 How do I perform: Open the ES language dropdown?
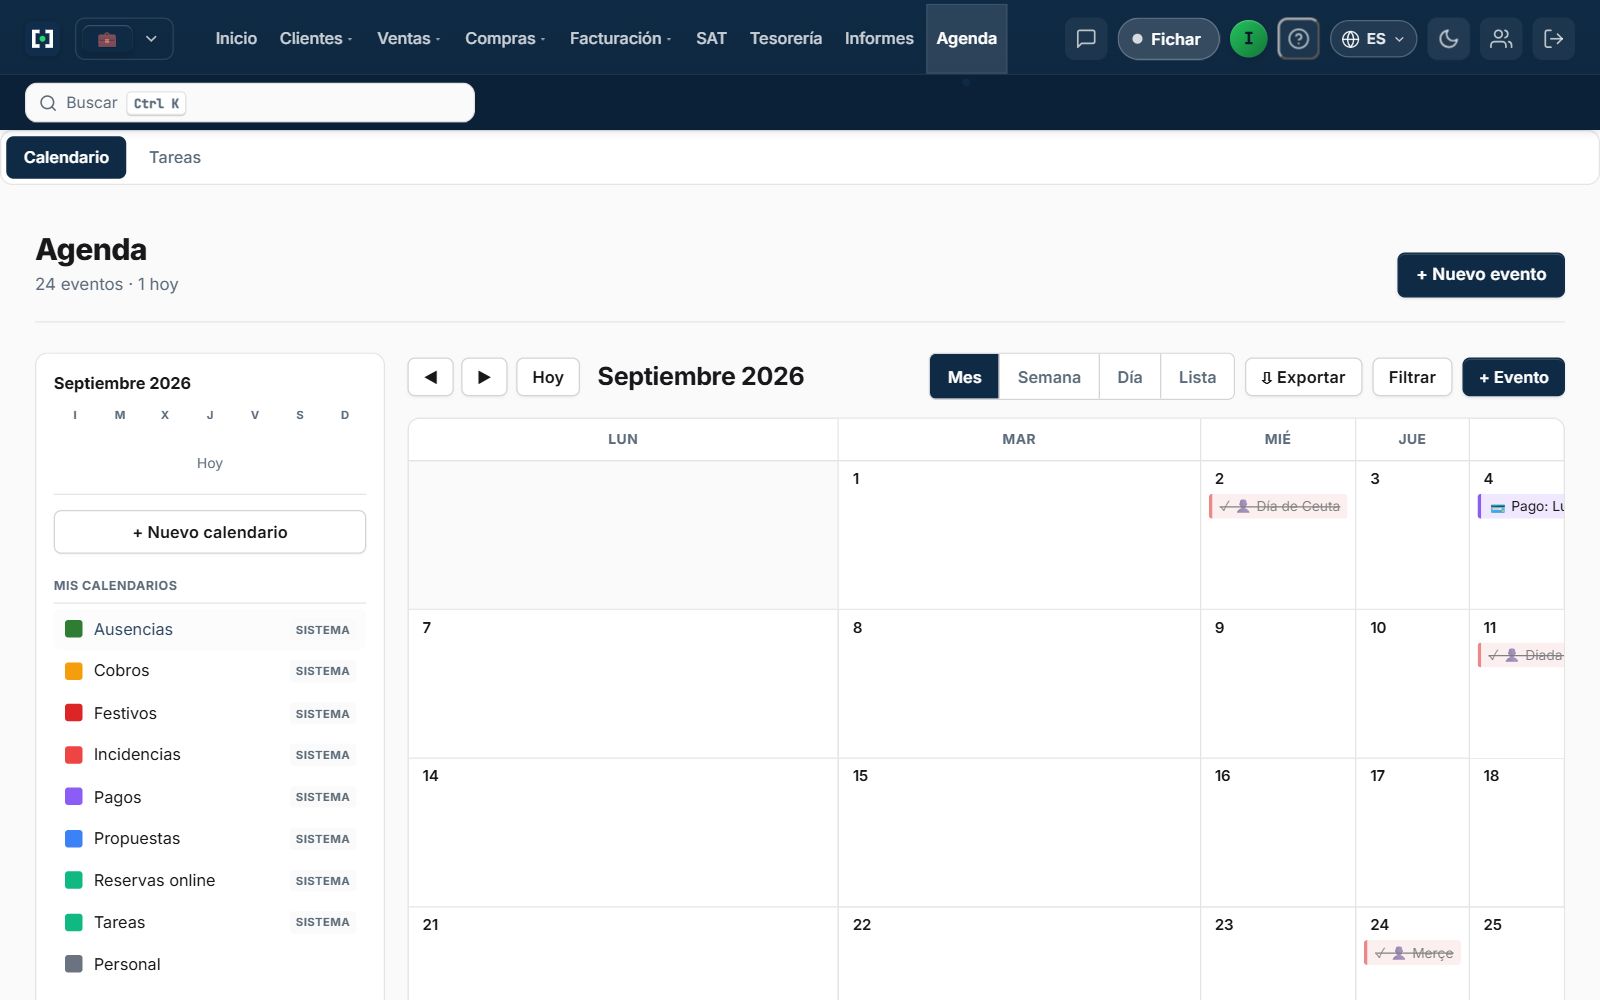coord(1373,39)
